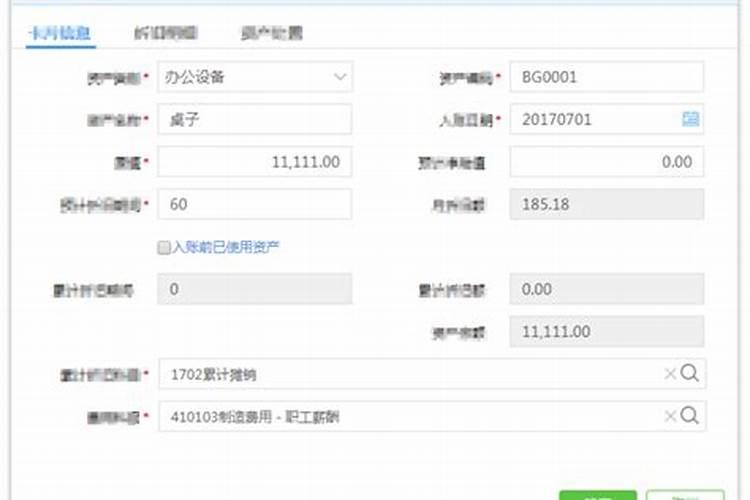Search accounts for the 1702 field

pos(689,373)
